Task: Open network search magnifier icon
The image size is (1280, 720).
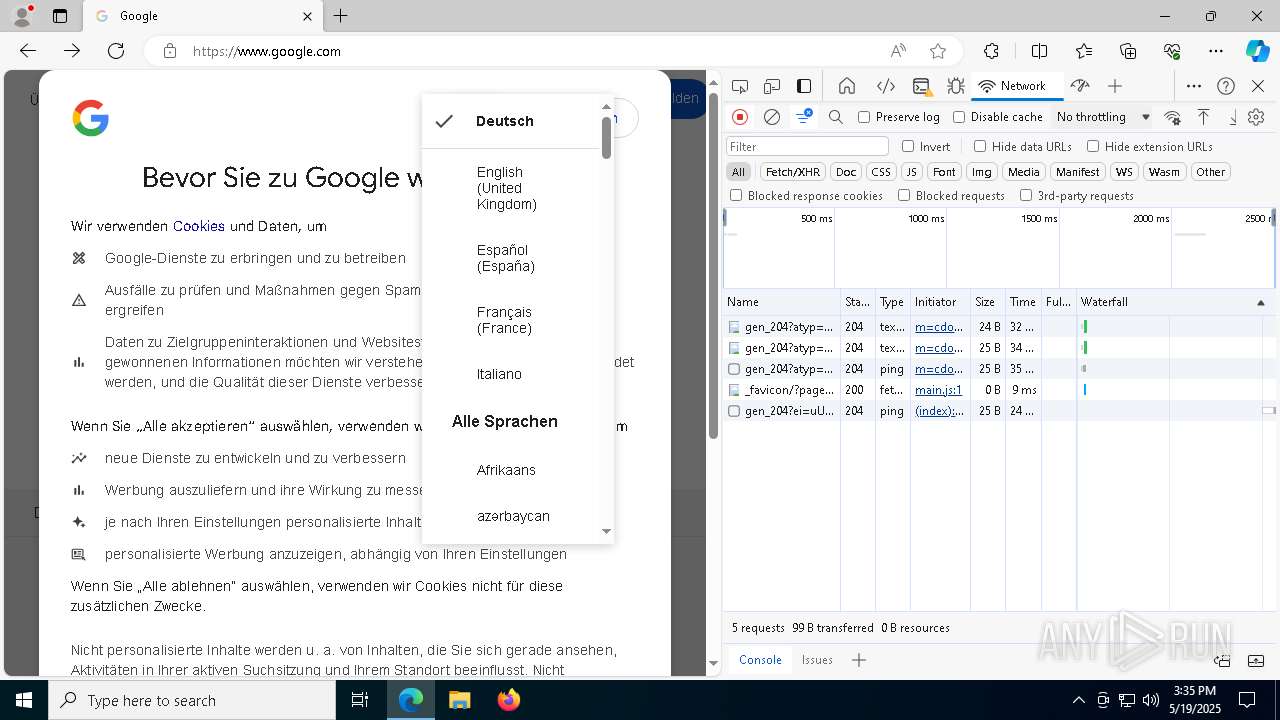Action: click(836, 117)
